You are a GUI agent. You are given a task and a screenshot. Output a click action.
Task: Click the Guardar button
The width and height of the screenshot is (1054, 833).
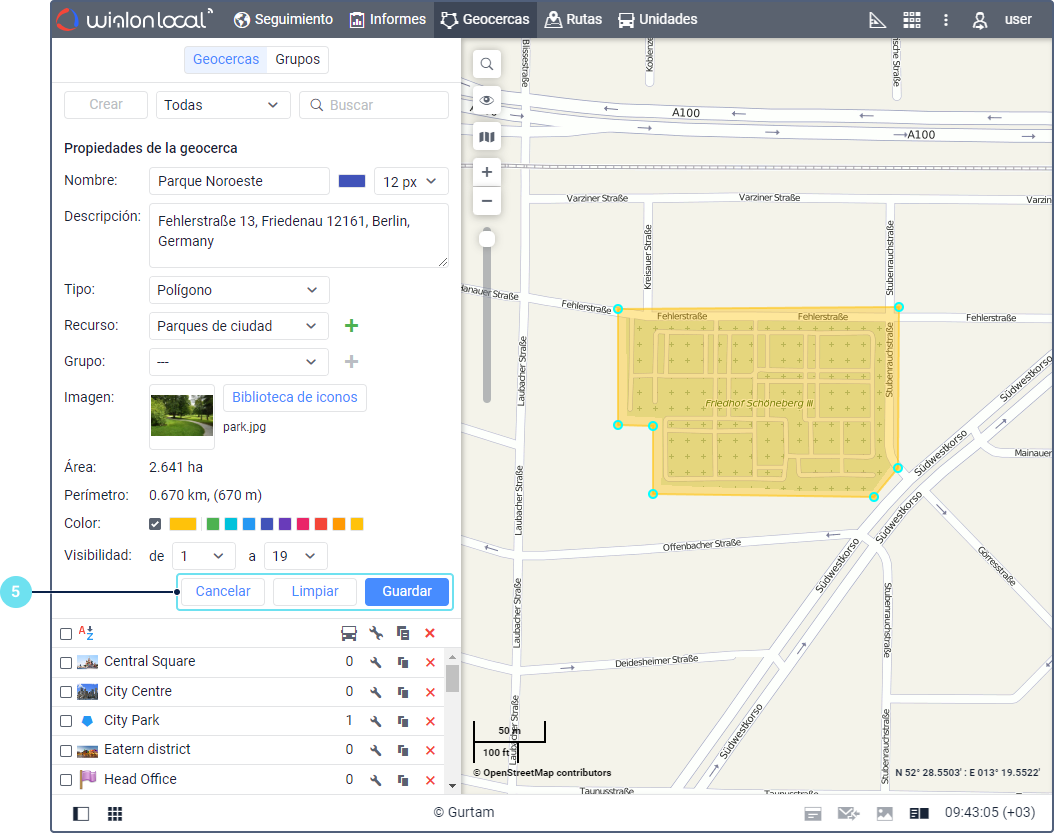(x=407, y=592)
